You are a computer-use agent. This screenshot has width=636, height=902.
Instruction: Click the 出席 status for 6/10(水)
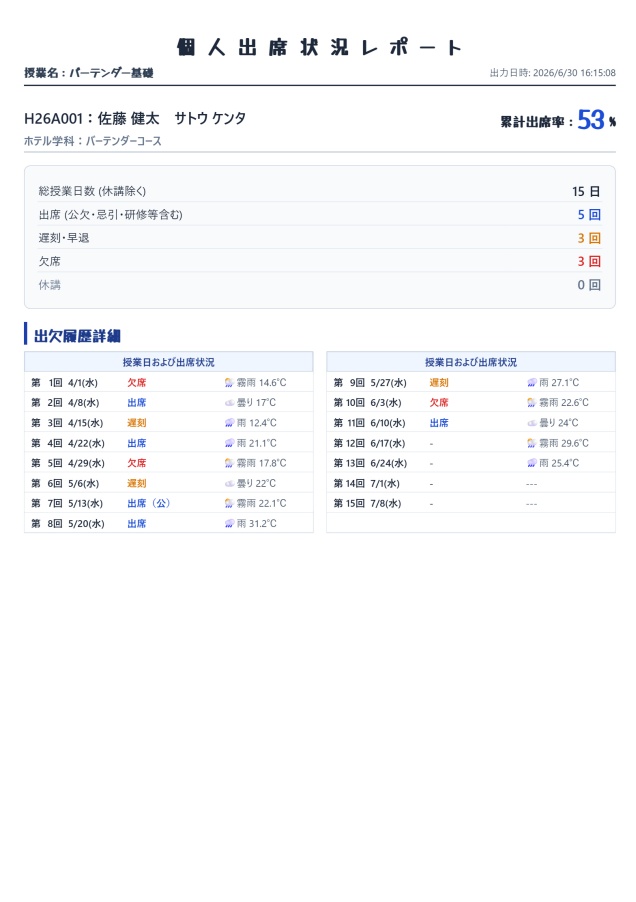439,423
